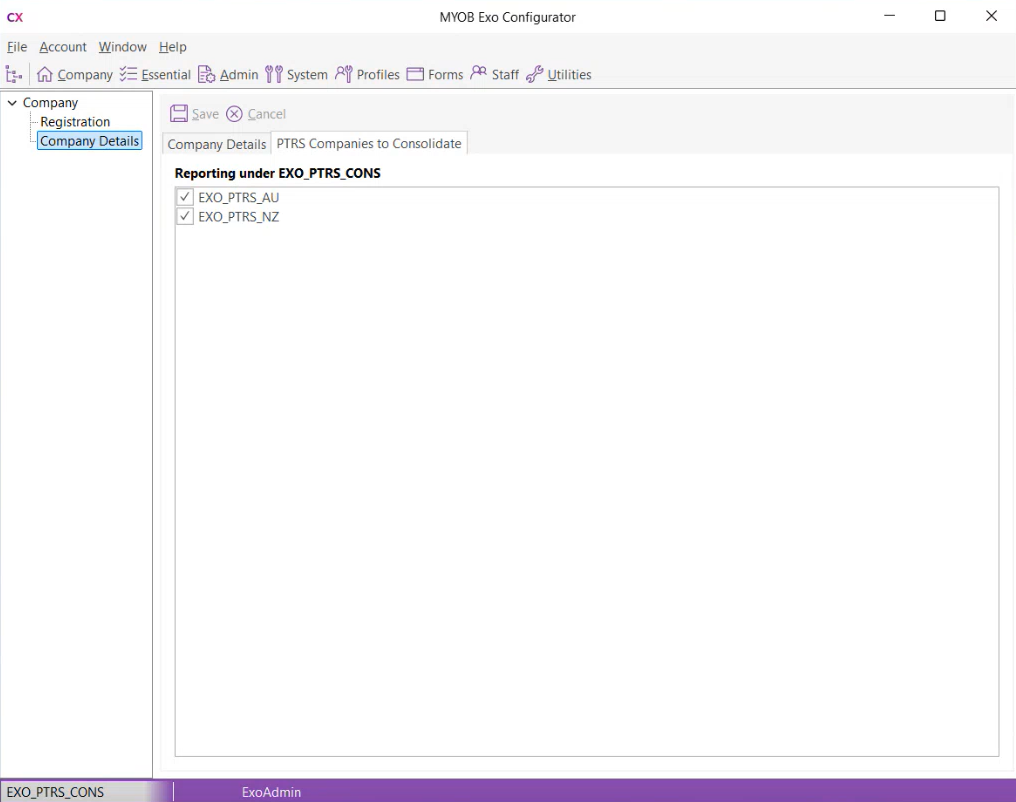Click the Profiles toolbar label
This screenshot has height=802, width=1016.
[378, 74]
